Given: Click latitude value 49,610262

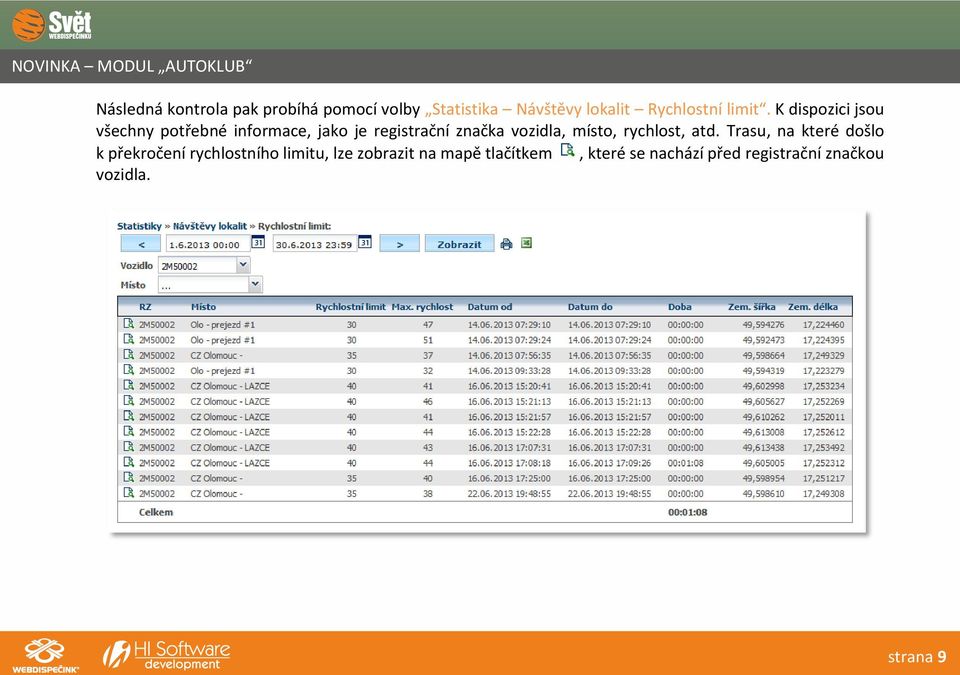Looking at the screenshot, I should pyautogui.click(x=763, y=417).
